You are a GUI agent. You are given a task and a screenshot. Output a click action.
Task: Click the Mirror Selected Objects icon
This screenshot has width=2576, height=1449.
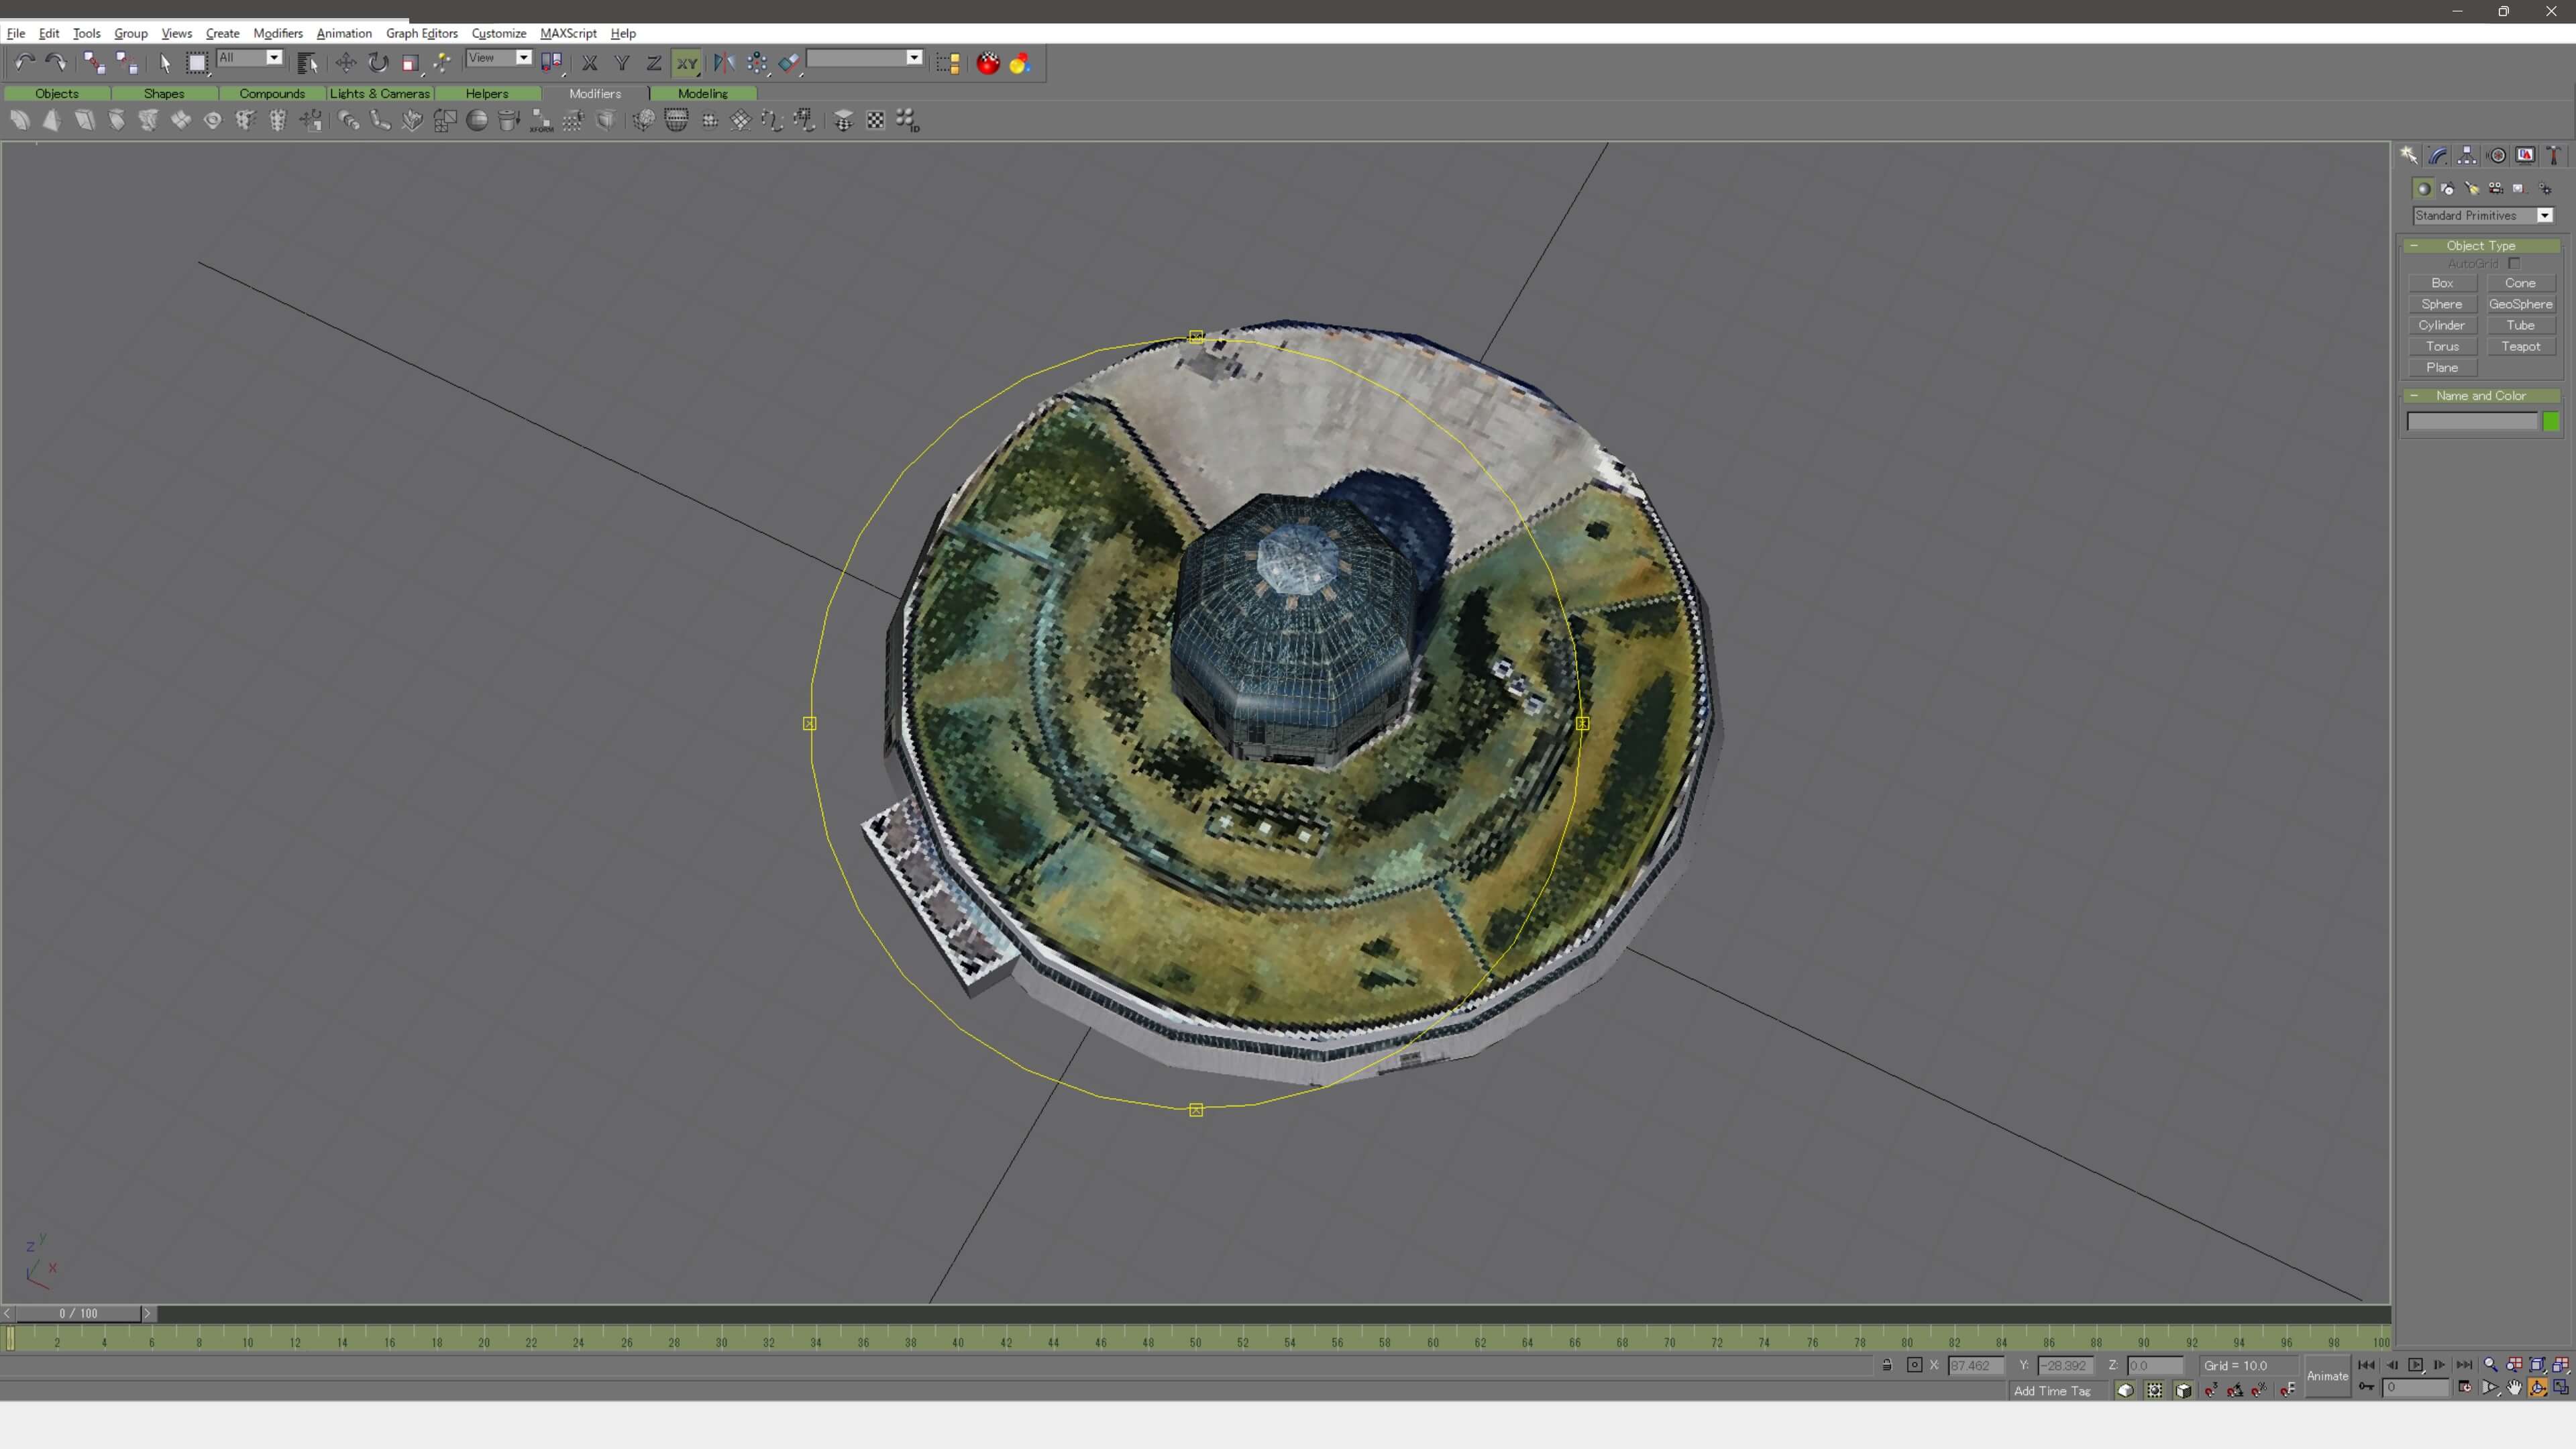click(724, 63)
